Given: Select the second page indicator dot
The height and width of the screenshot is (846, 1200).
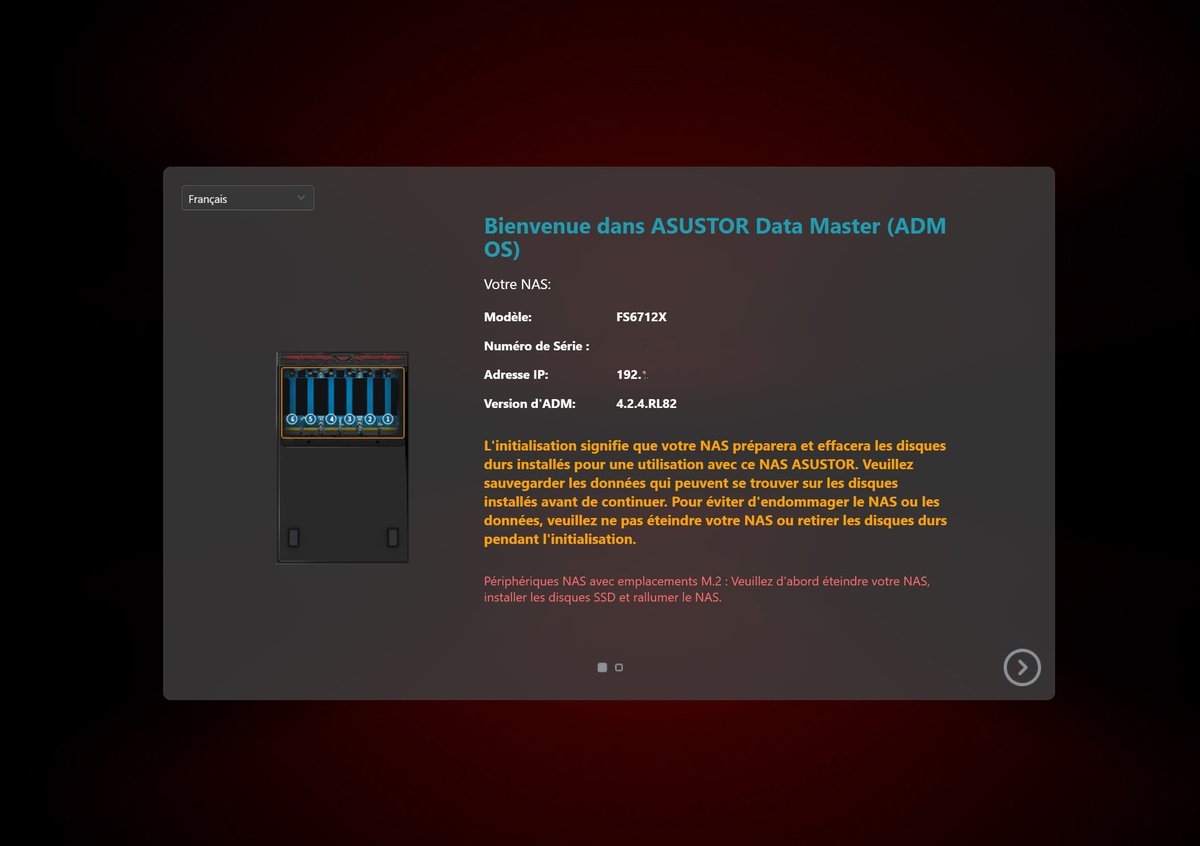Looking at the screenshot, I should (618, 667).
